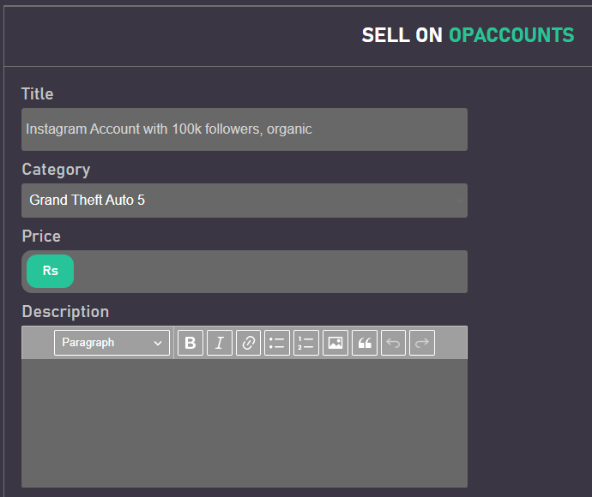Click the Description field label
This screenshot has height=497, width=592.
[x=65, y=312]
